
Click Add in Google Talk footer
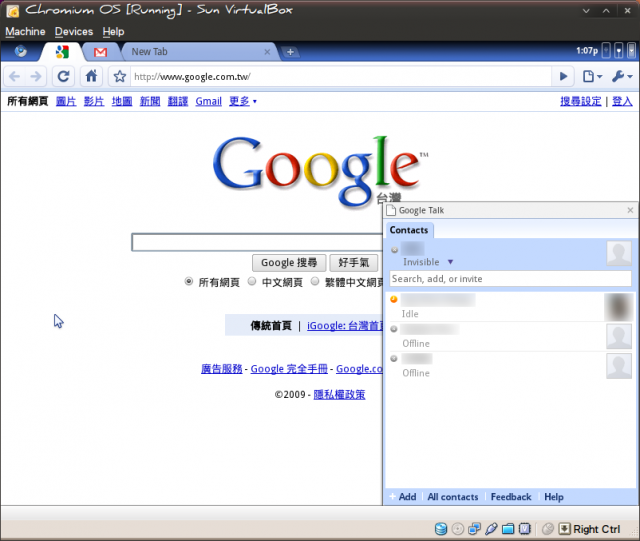click(403, 497)
